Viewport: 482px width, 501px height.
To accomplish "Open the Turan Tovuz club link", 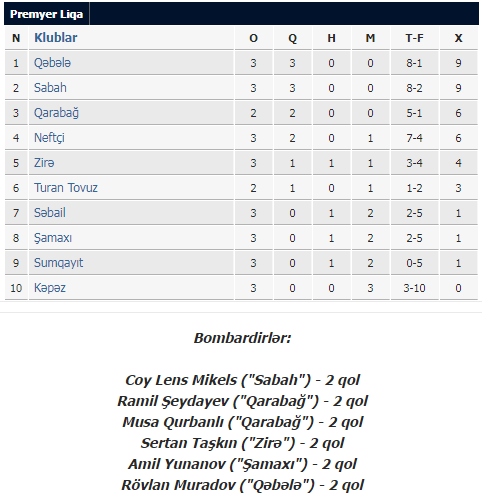I will coord(66,188).
